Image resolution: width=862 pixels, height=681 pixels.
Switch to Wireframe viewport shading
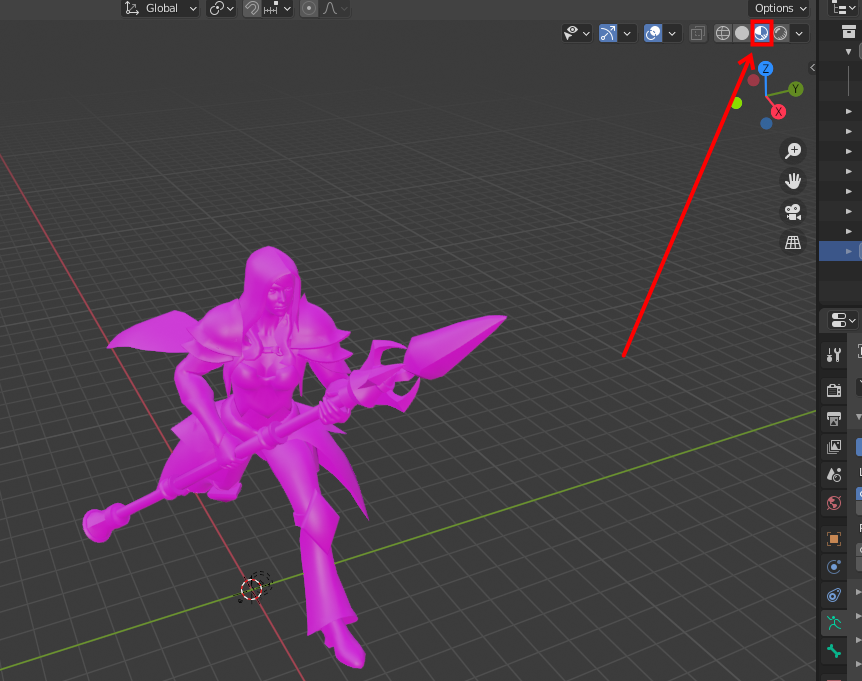723,34
